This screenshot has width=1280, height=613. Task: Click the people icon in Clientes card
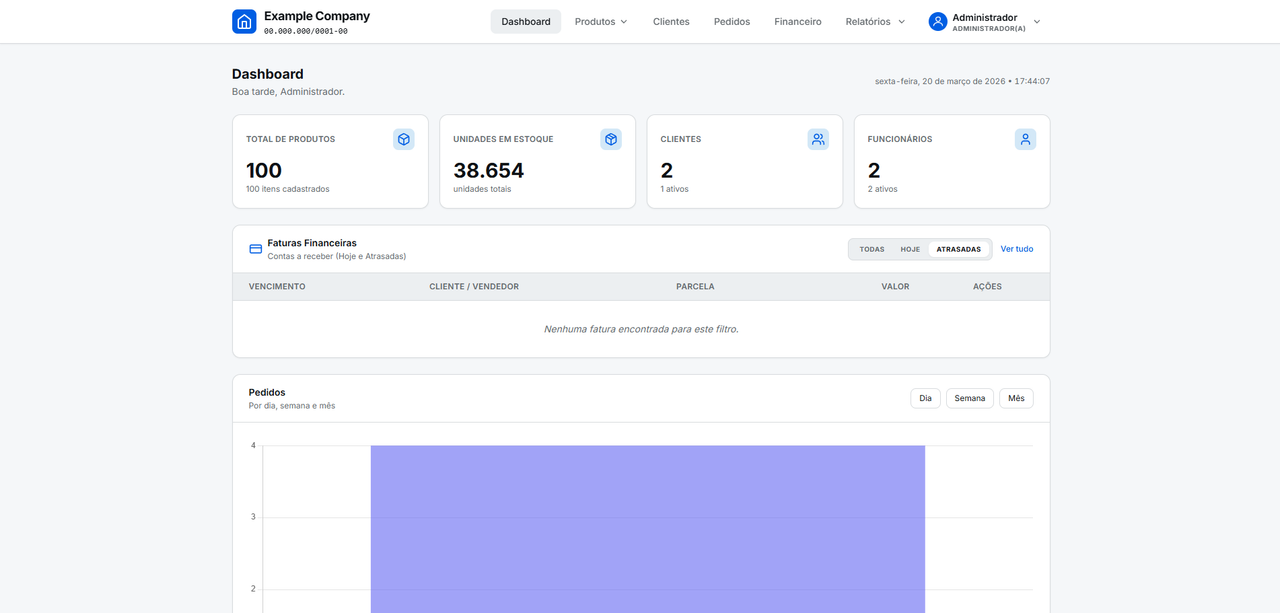(x=818, y=139)
